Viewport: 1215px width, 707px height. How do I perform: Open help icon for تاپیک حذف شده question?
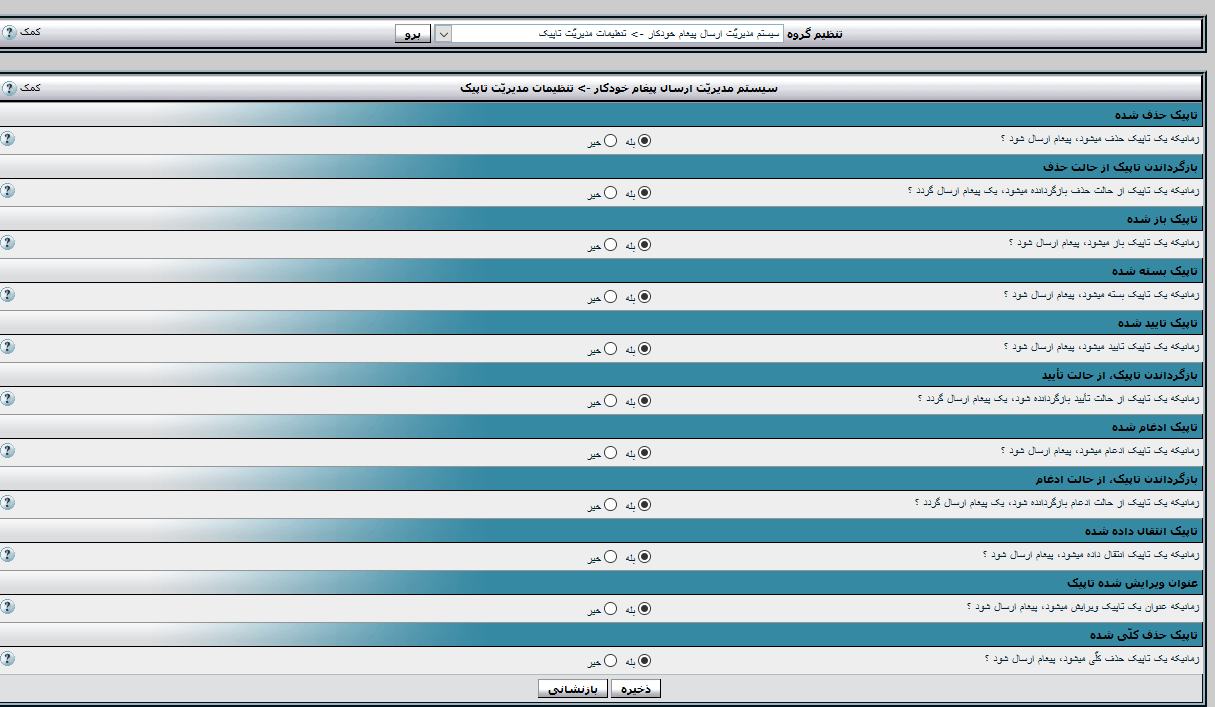coord(8,138)
